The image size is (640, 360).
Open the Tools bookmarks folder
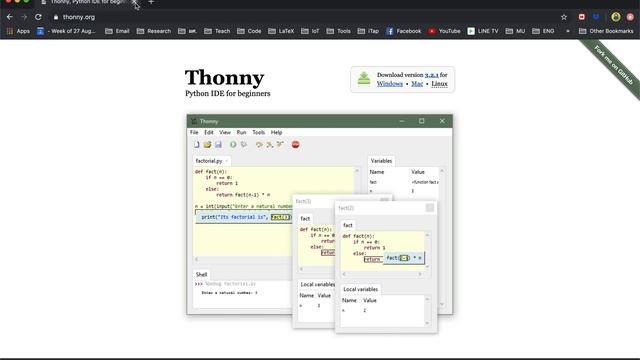[339, 31]
